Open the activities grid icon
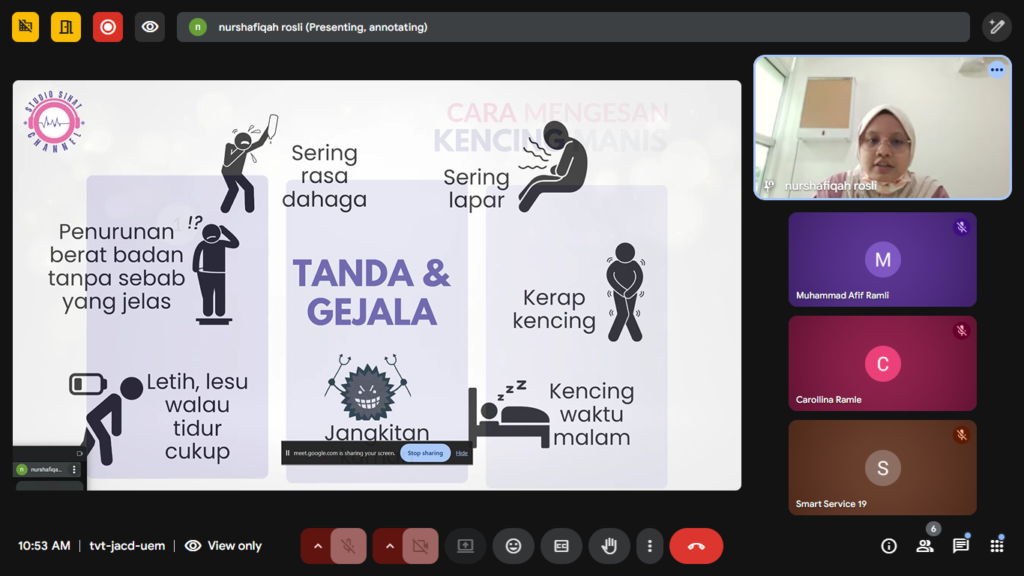The width and height of the screenshot is (1024, 576). [996, 546]
